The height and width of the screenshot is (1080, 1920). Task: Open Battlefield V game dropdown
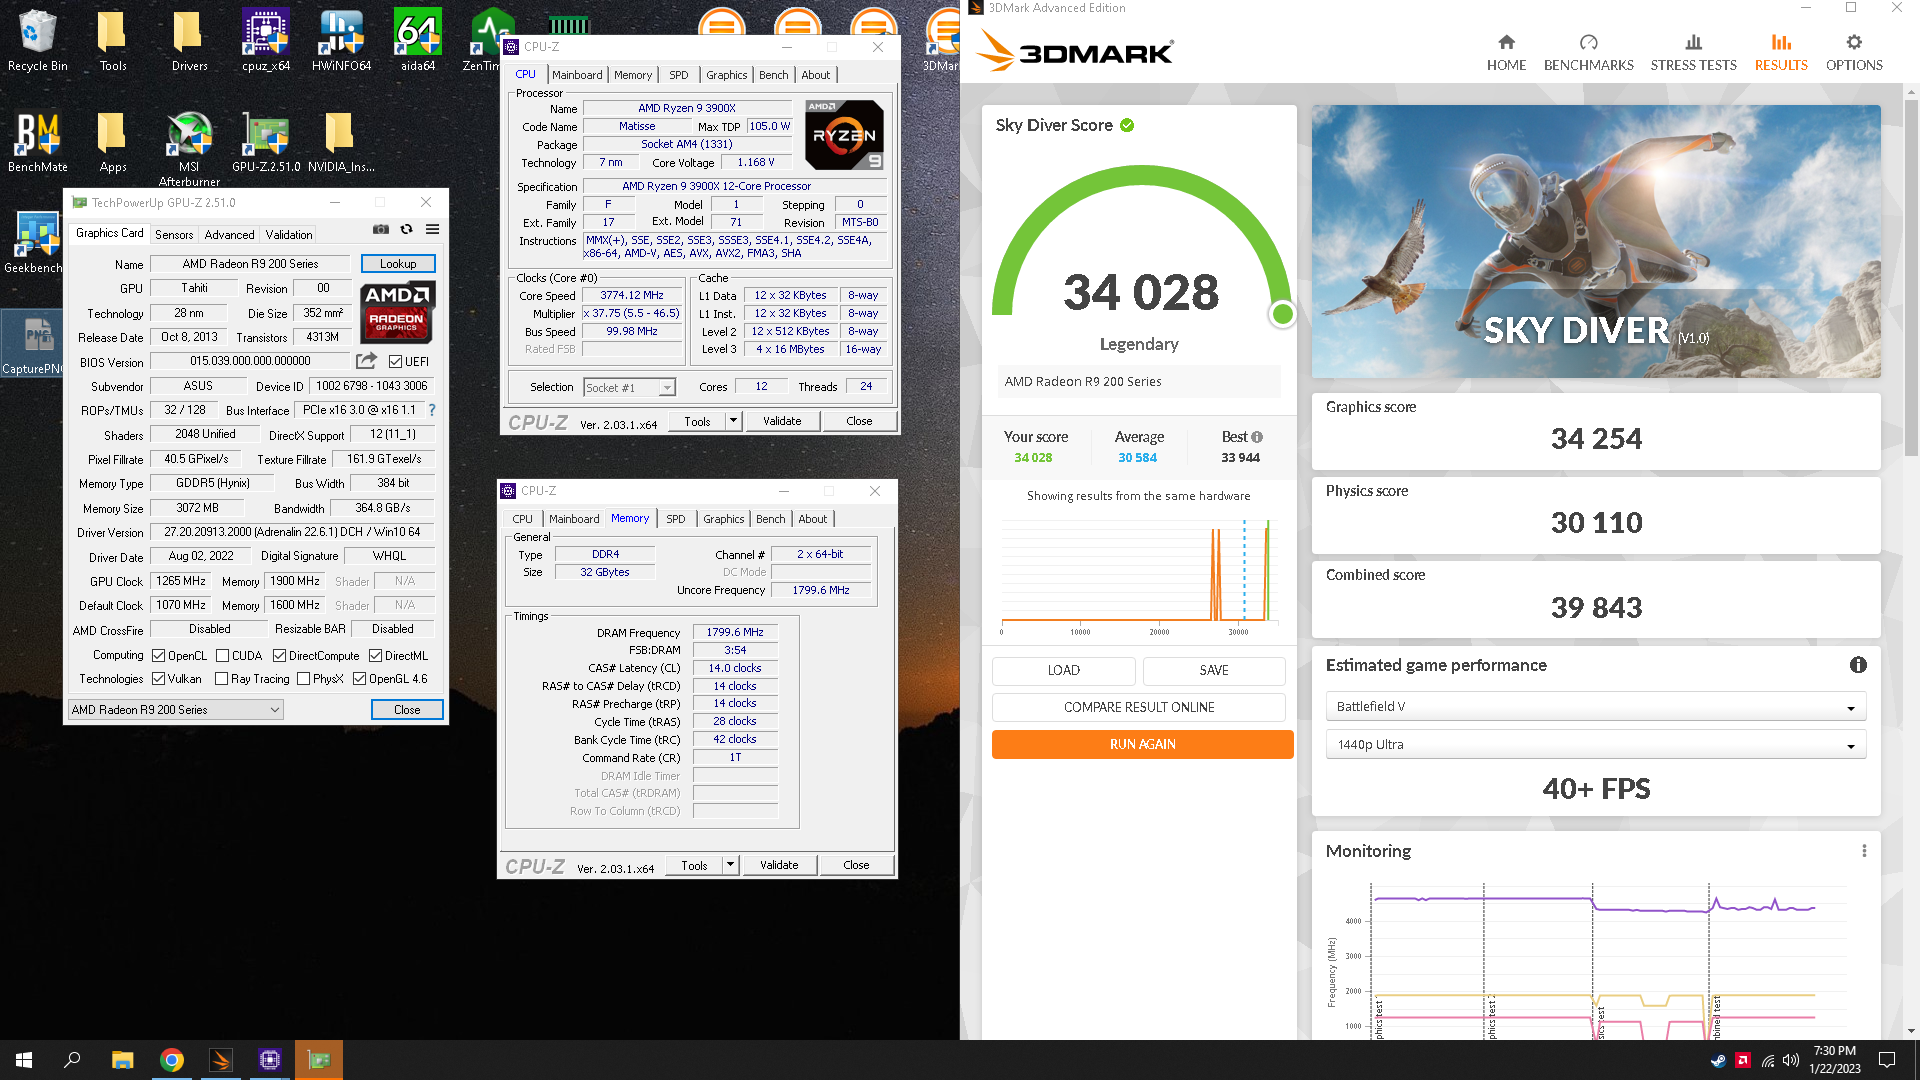click(1596, 707)
